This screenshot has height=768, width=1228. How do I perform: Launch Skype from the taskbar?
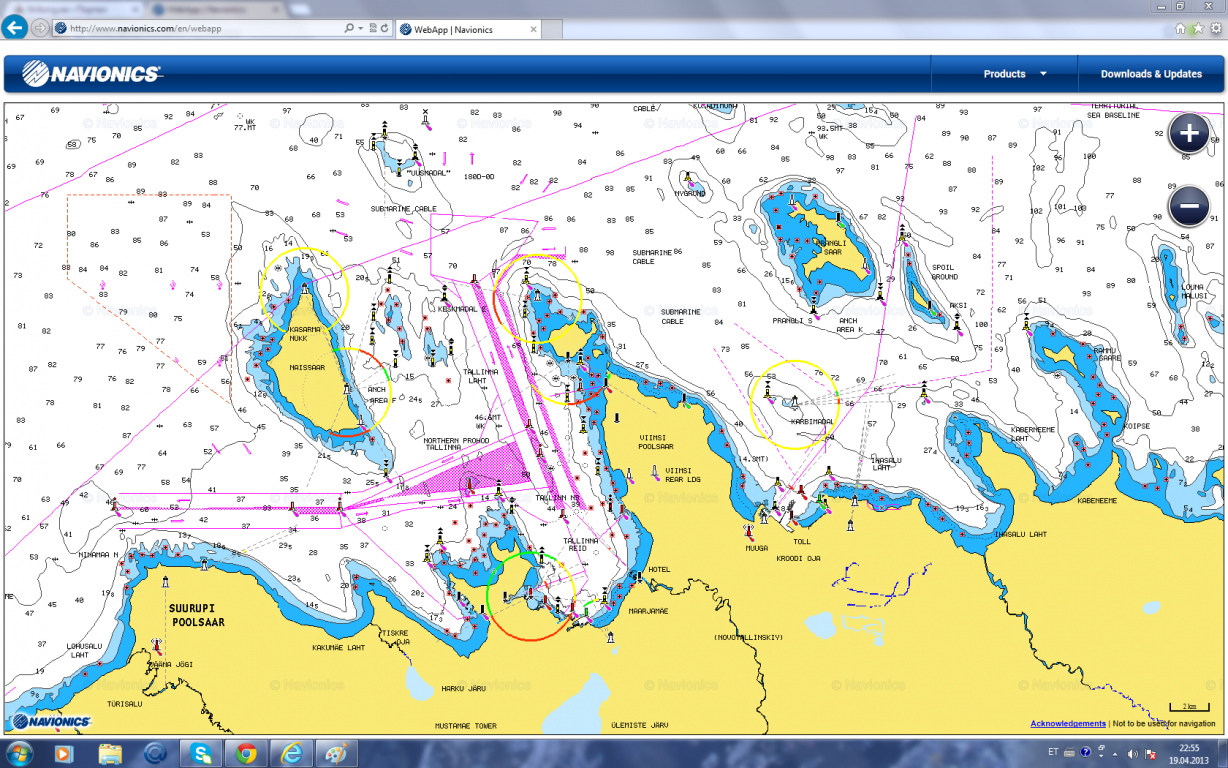pyautogui.click(x=201, y=752)
